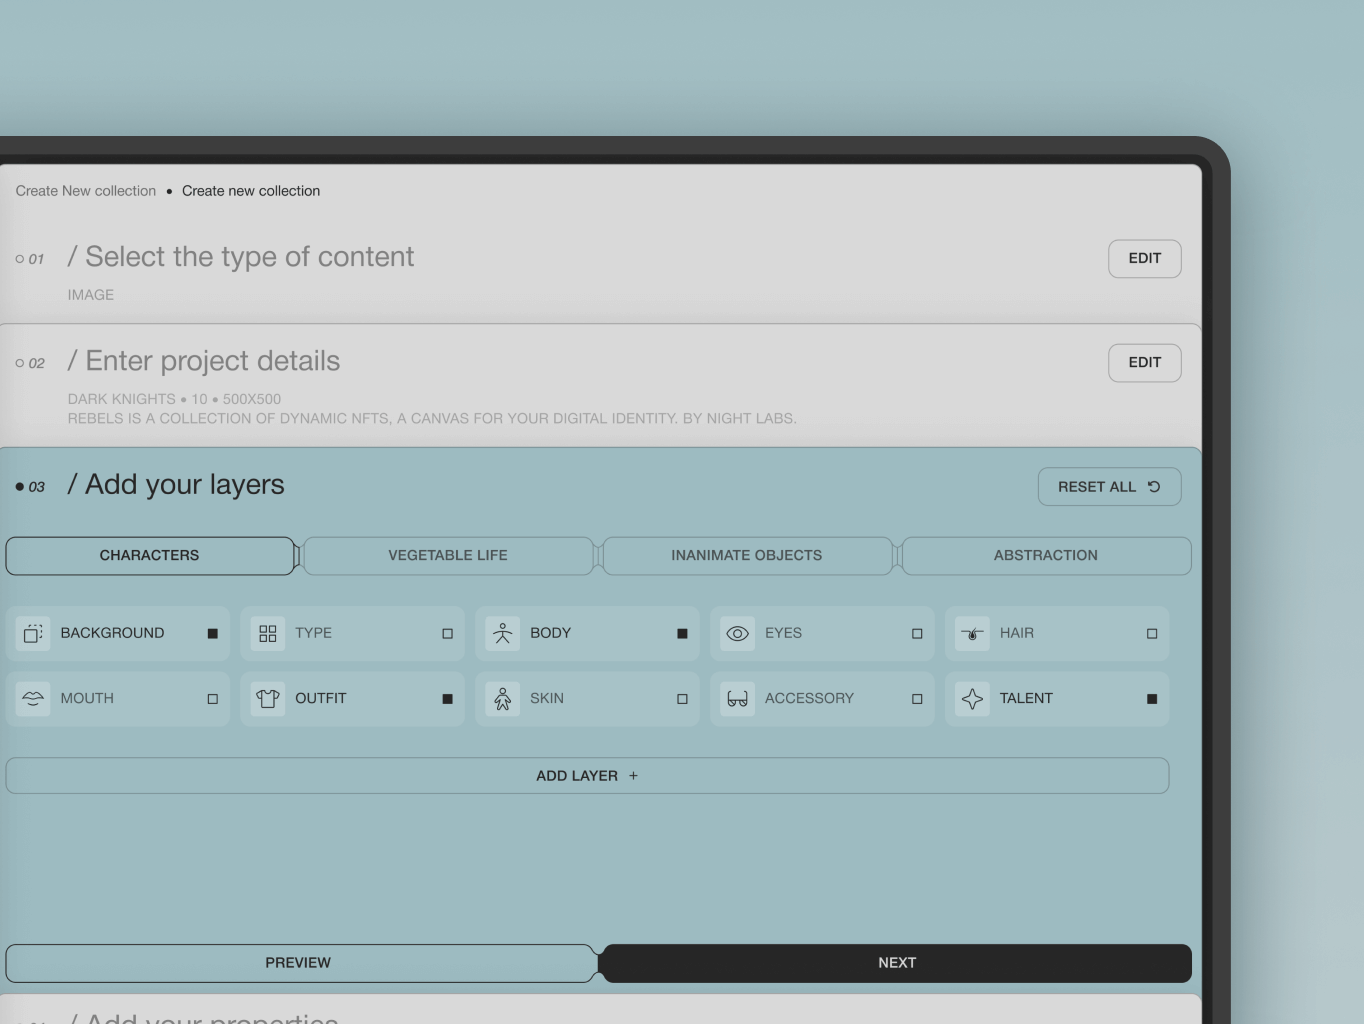Click the Eyes icon
This screenshot has height=1024, width=1364.
737,633
